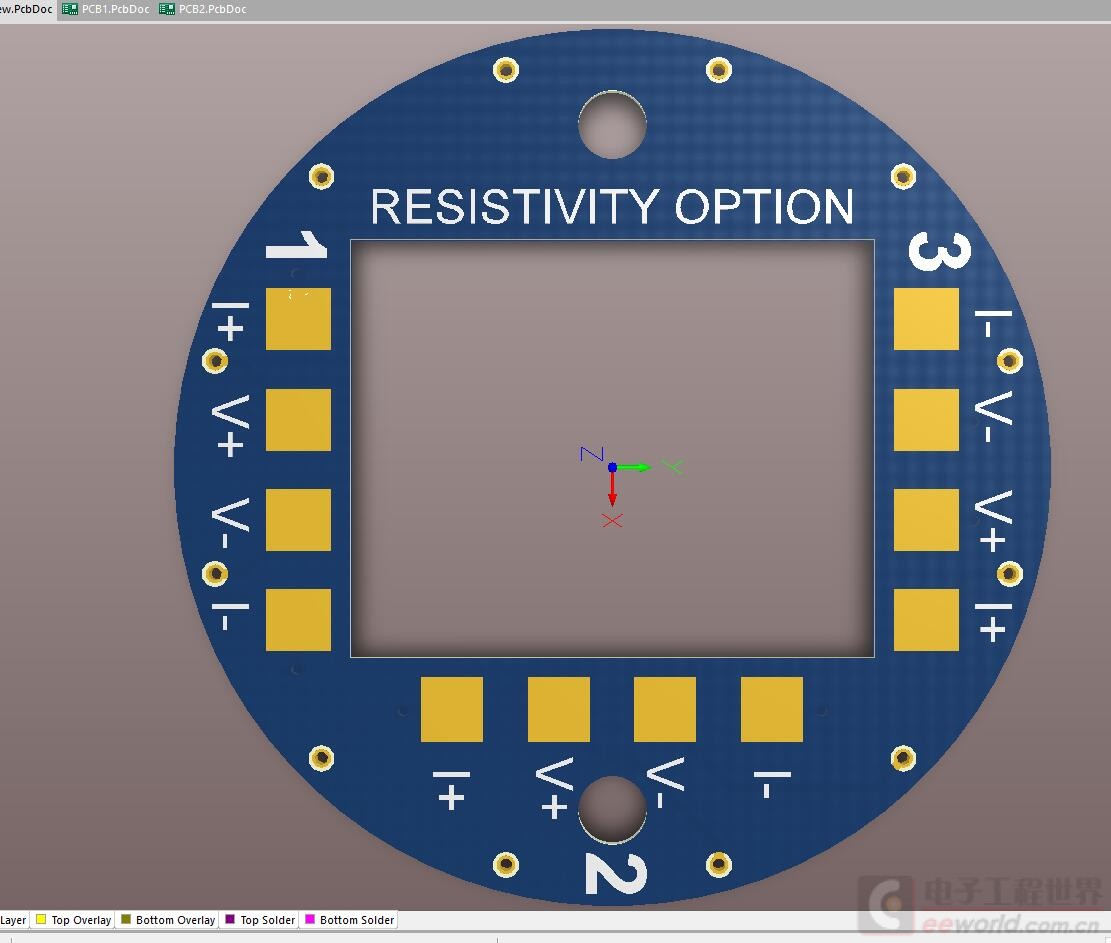
Task: Click the mounting hole above RESISTIVITY OPTION text
Action: [x=612, y=125]
